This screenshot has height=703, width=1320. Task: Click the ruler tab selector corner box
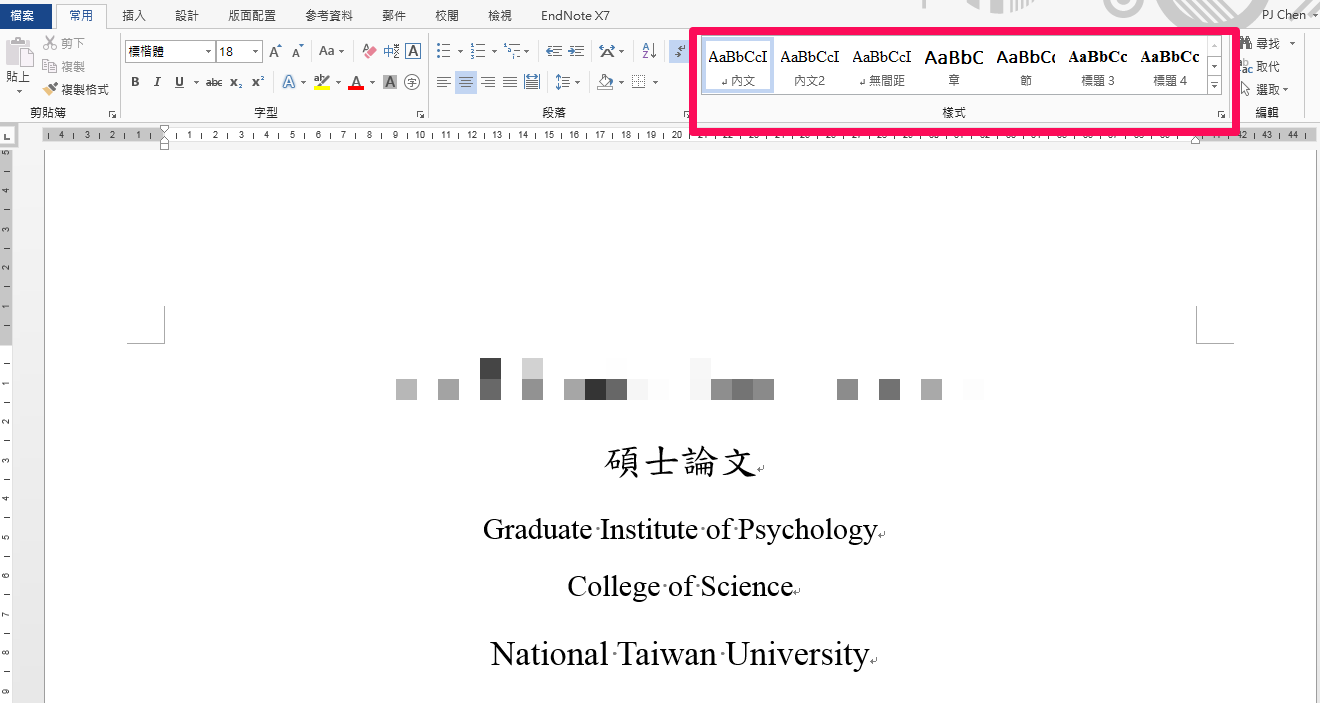7,135
